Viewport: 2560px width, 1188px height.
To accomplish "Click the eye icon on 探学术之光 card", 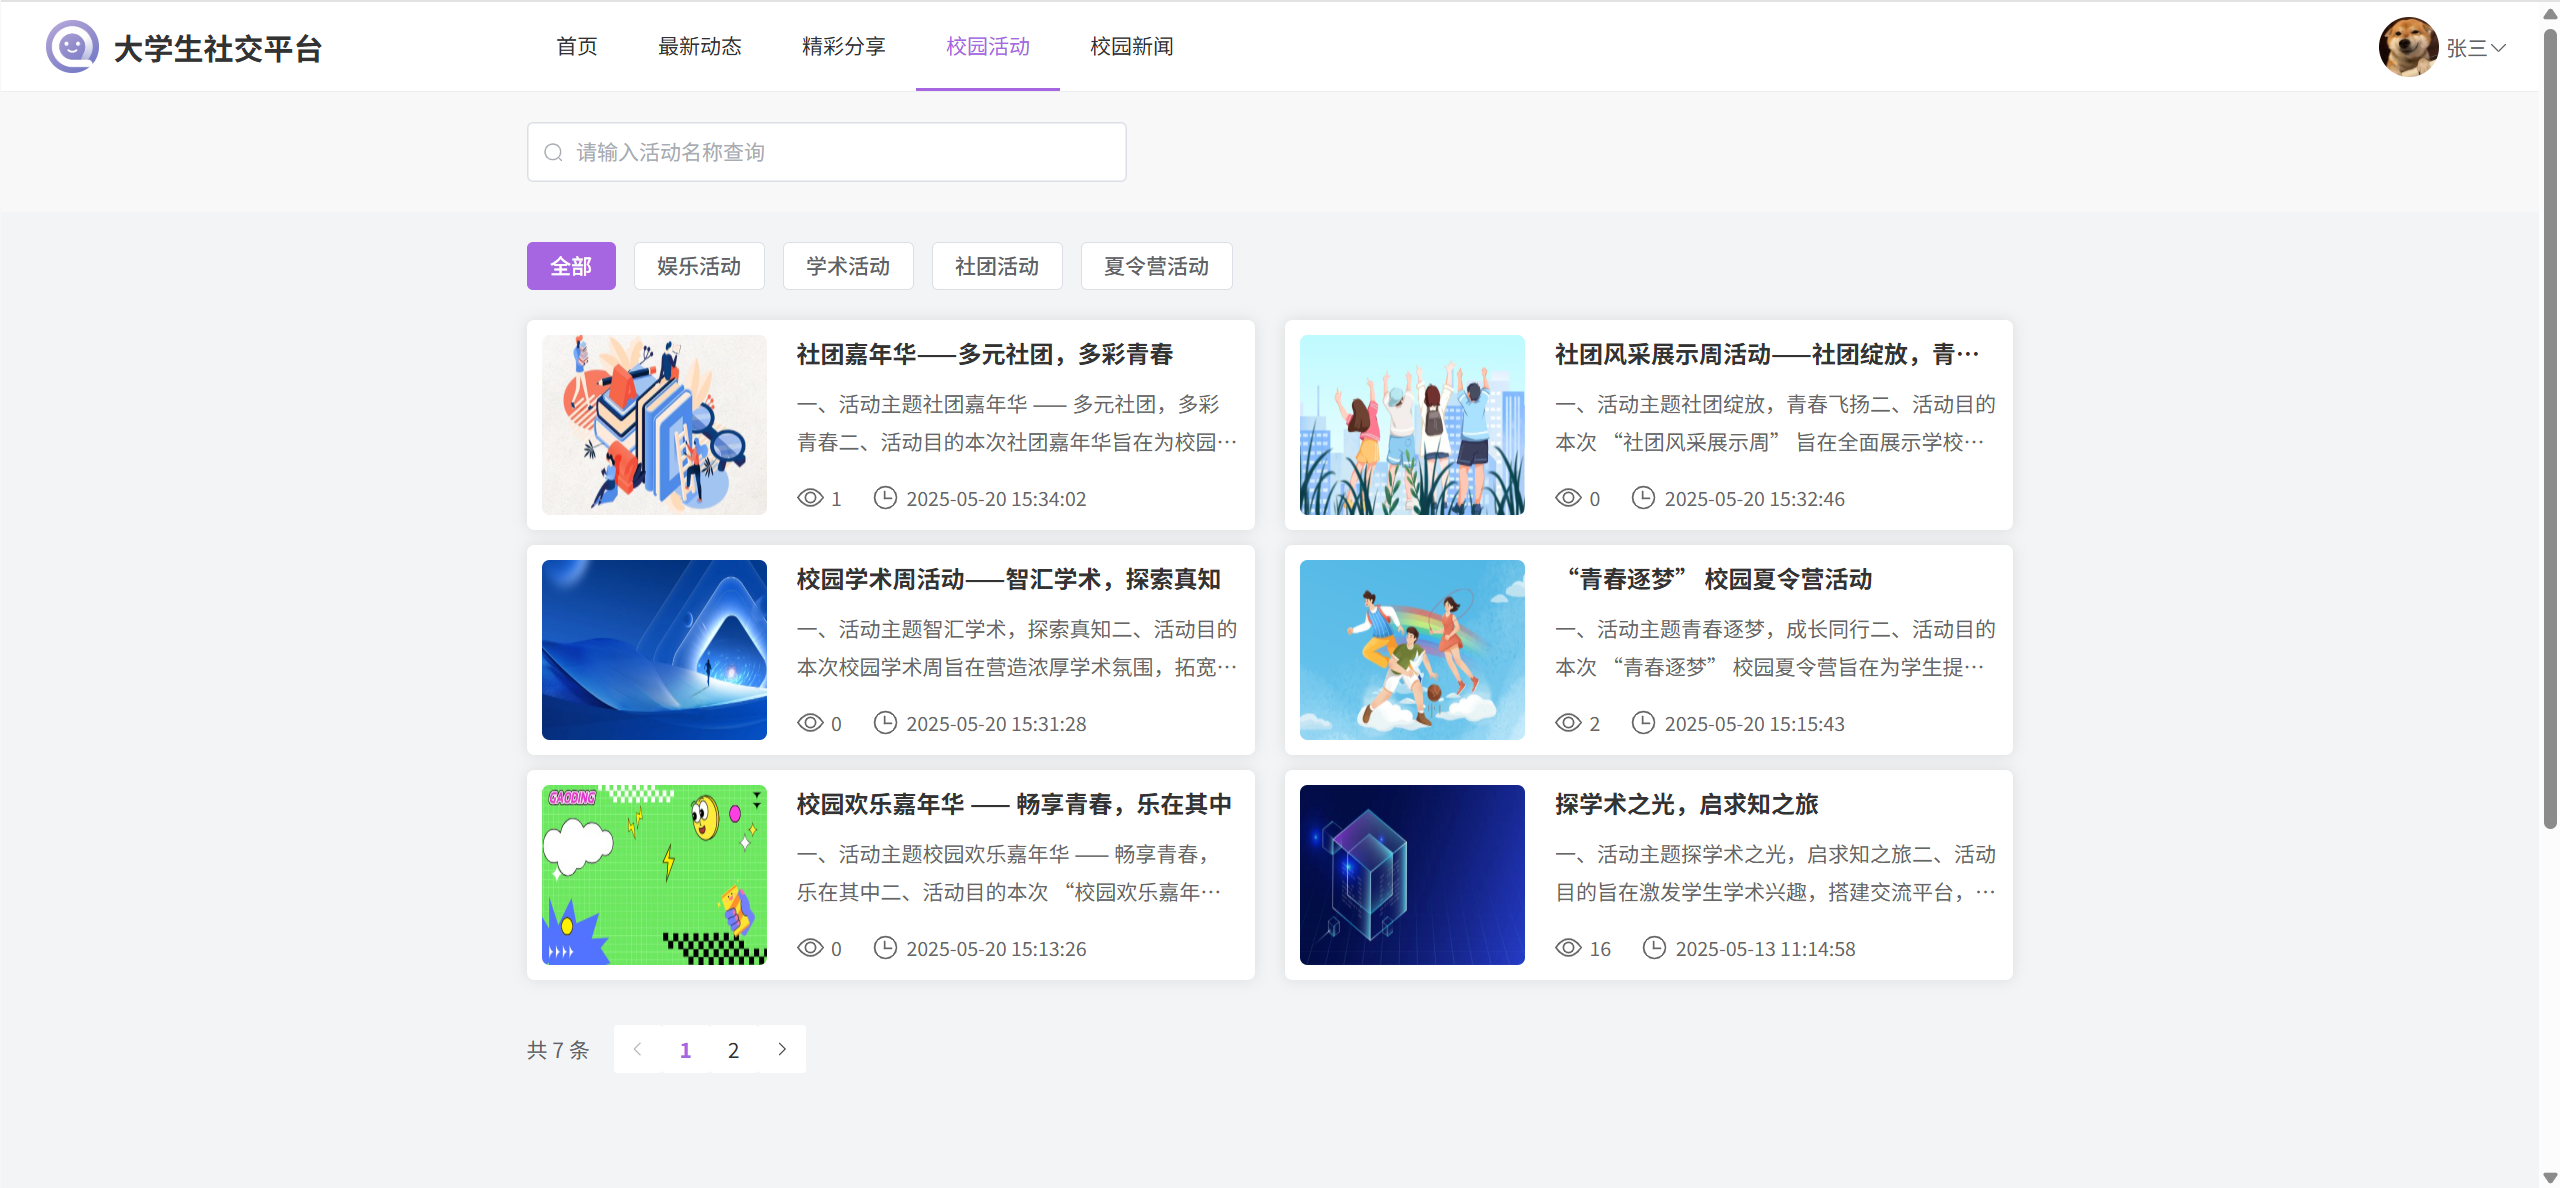I will point(1567,948).
